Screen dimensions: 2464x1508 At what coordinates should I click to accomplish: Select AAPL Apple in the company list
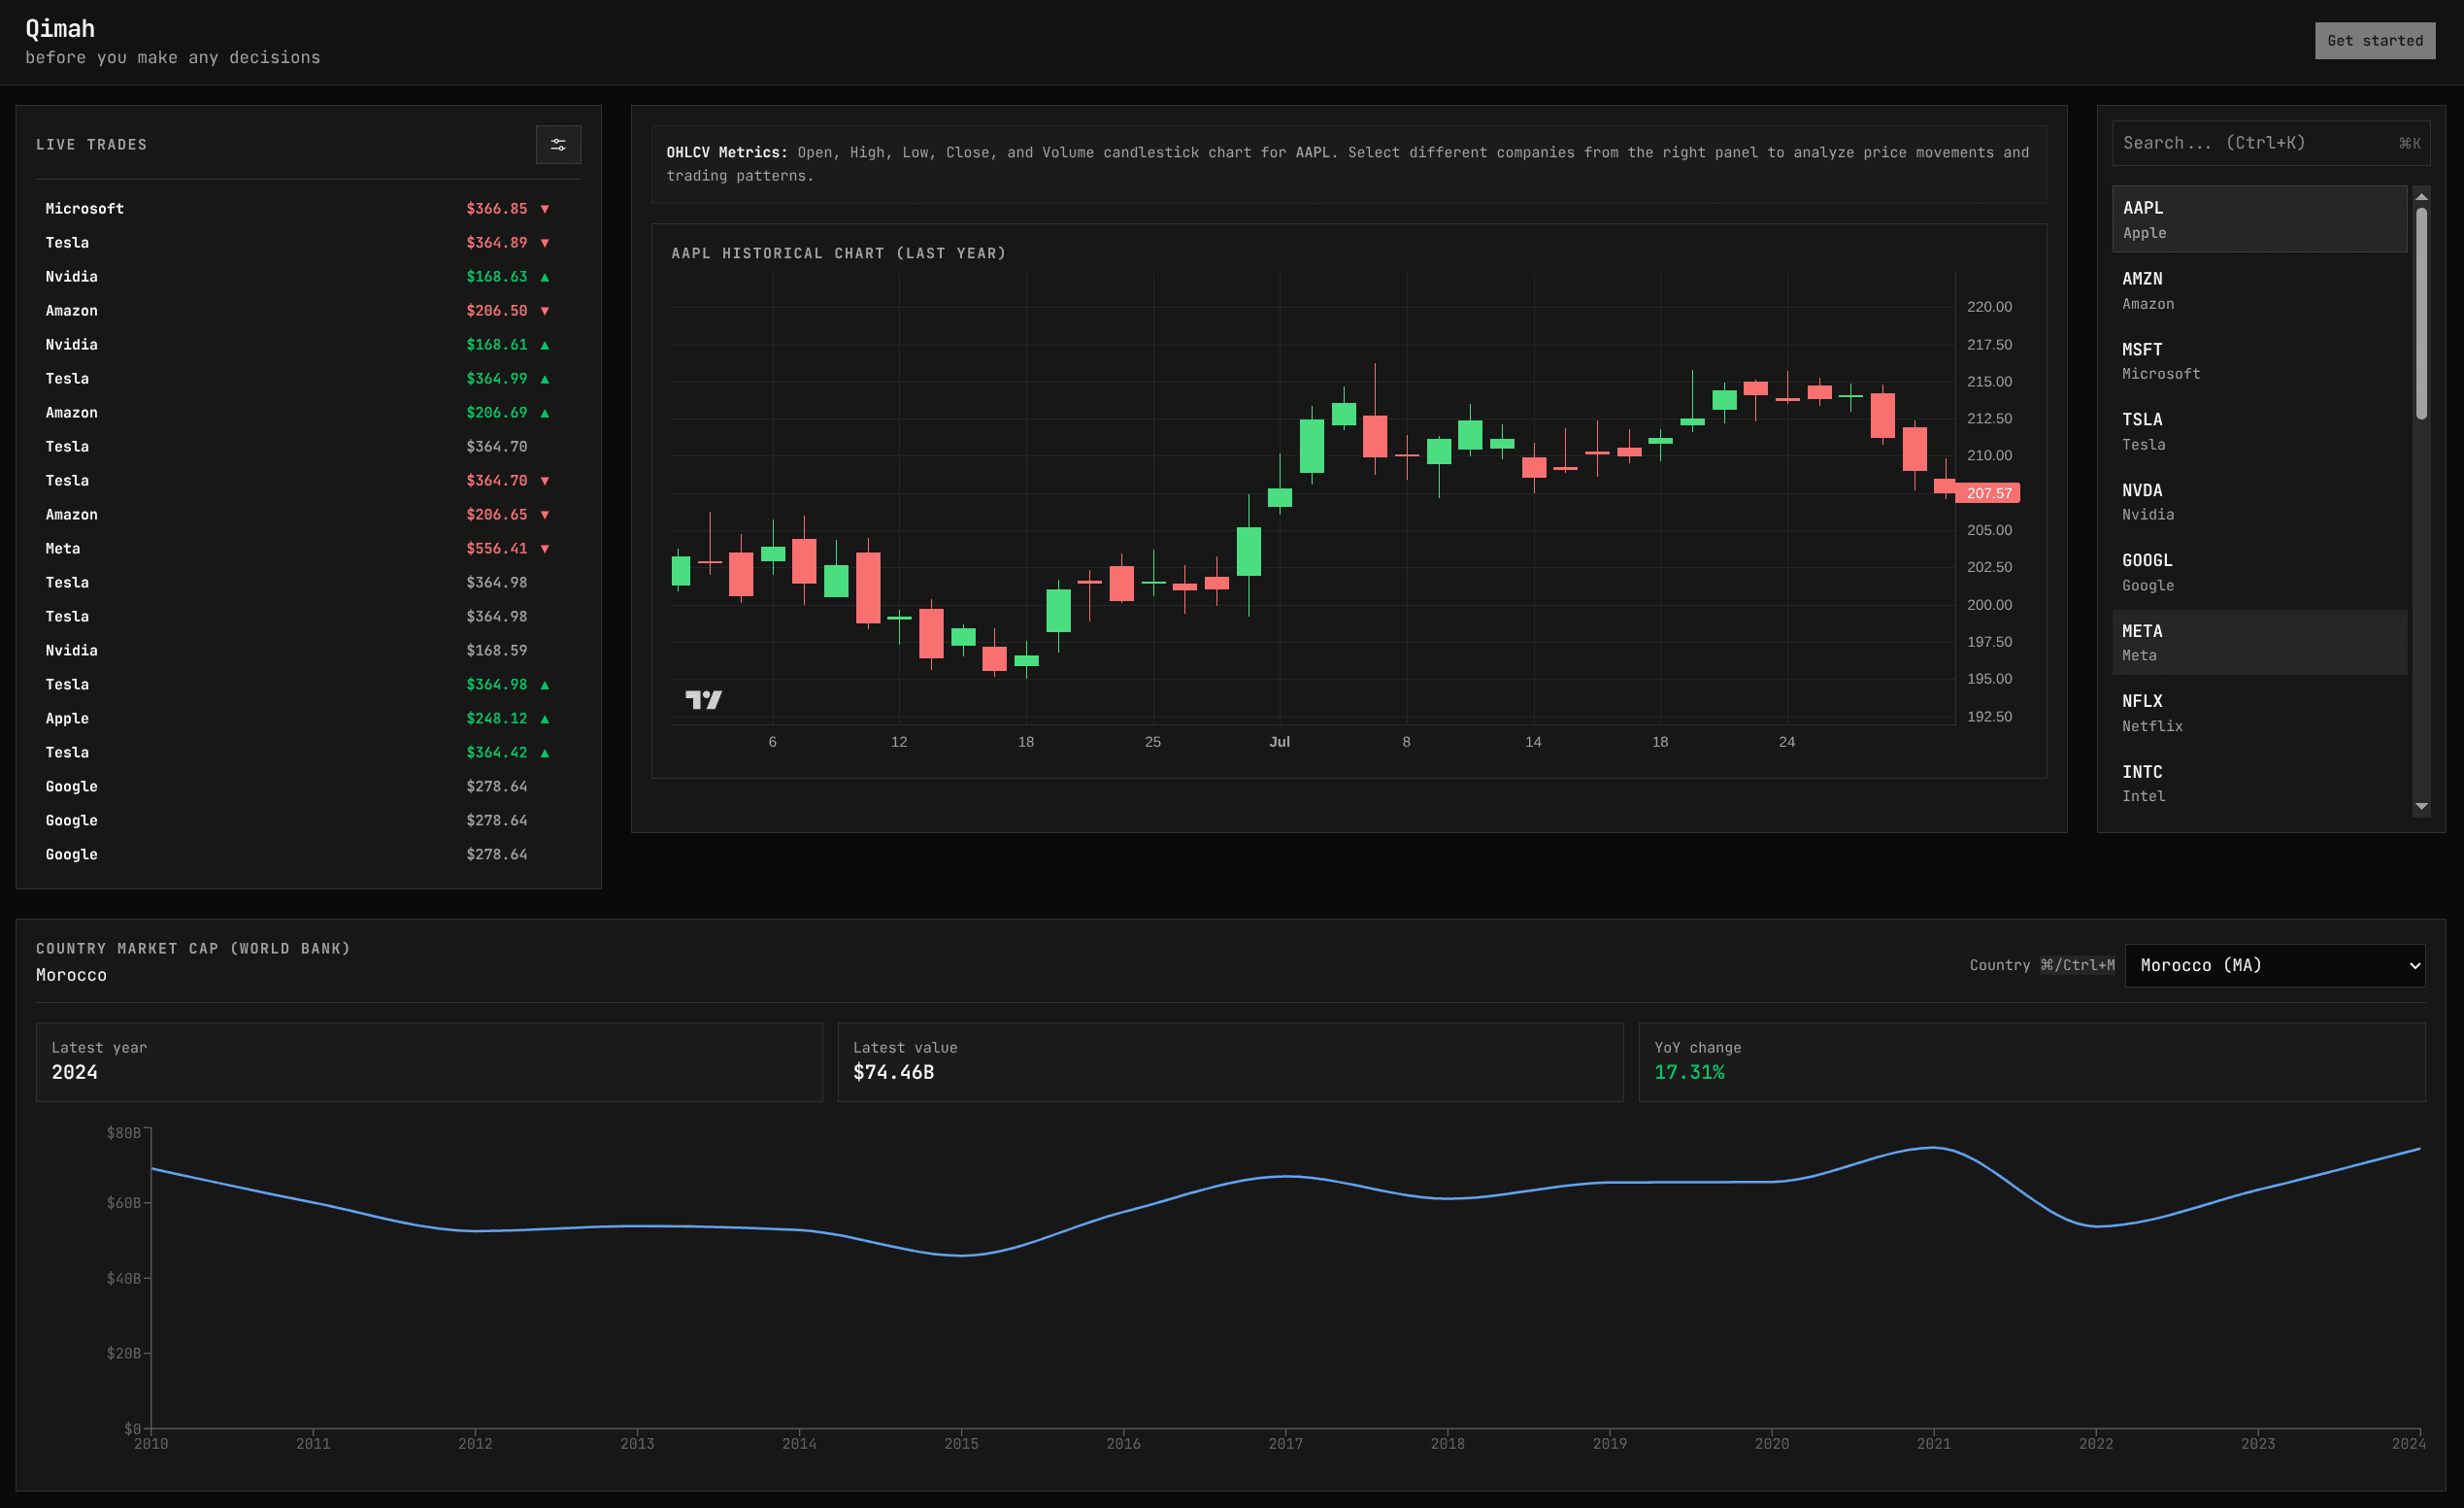tap(2259, 219)
